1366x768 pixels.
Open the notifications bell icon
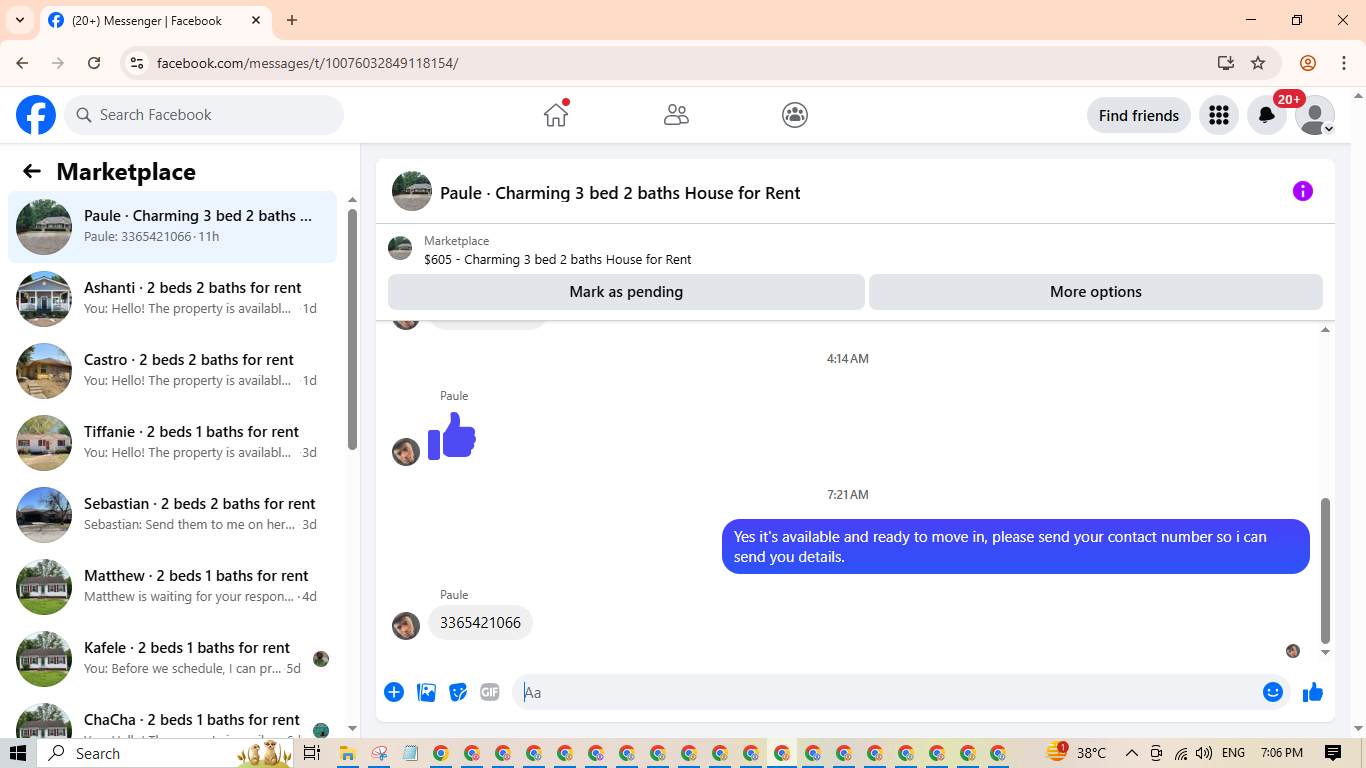tap(1266, 115)
